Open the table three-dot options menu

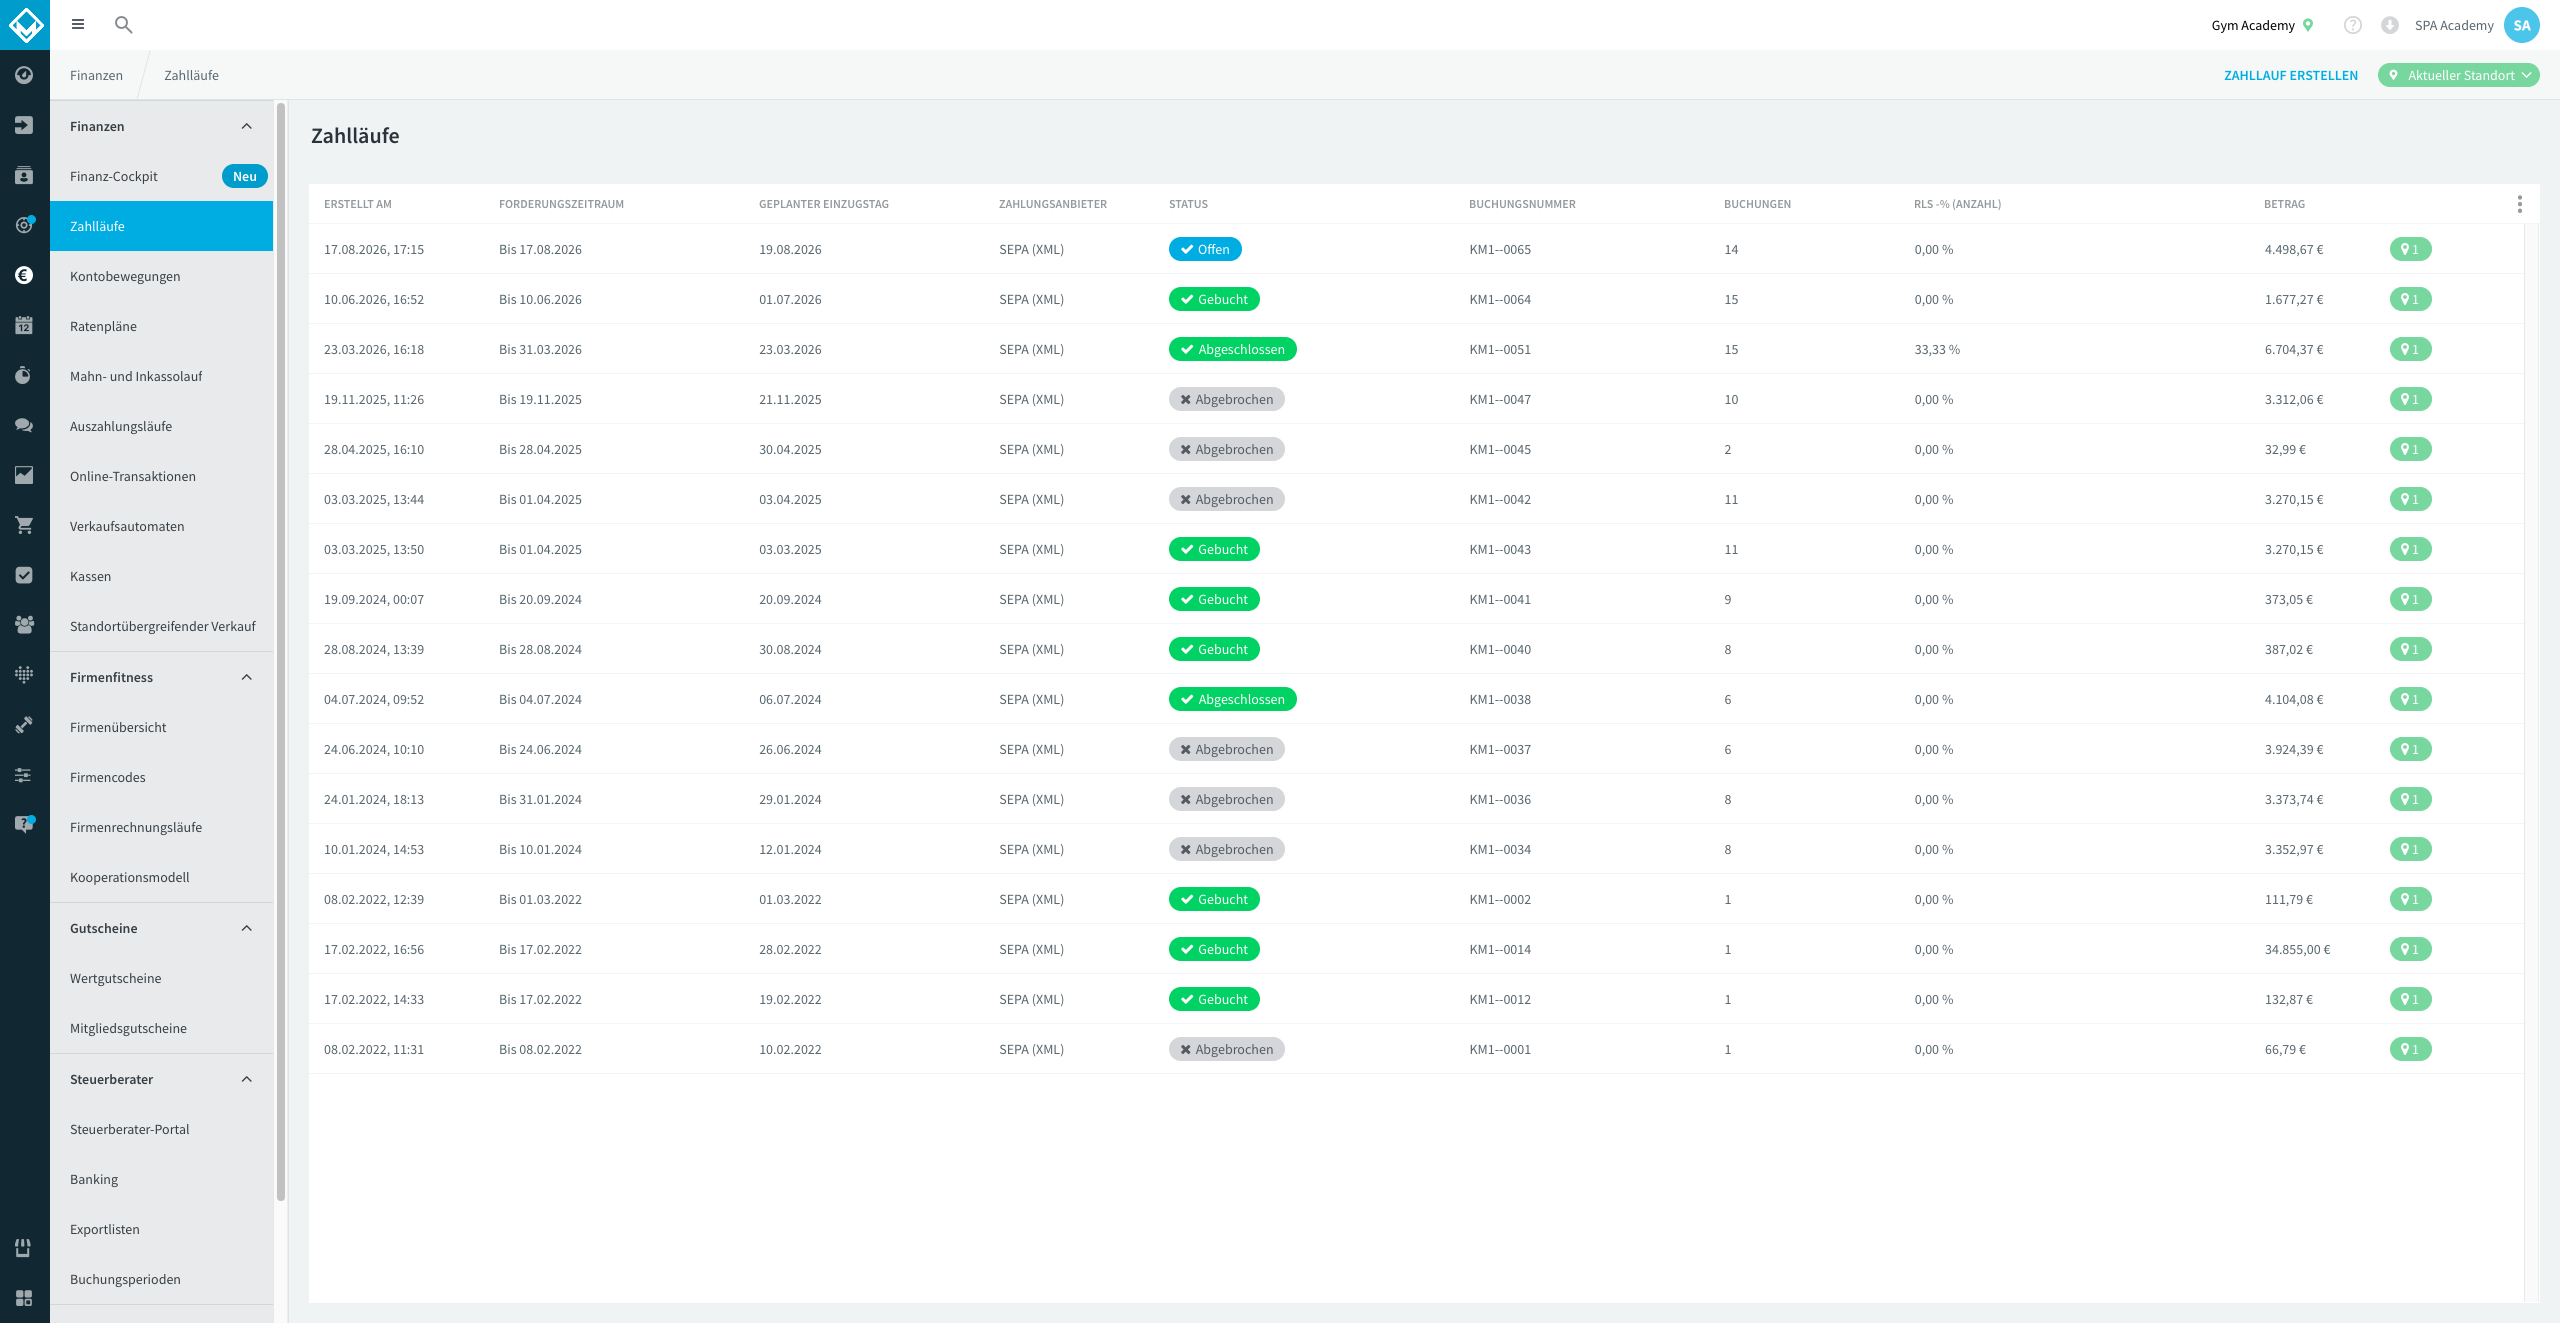2520,204
